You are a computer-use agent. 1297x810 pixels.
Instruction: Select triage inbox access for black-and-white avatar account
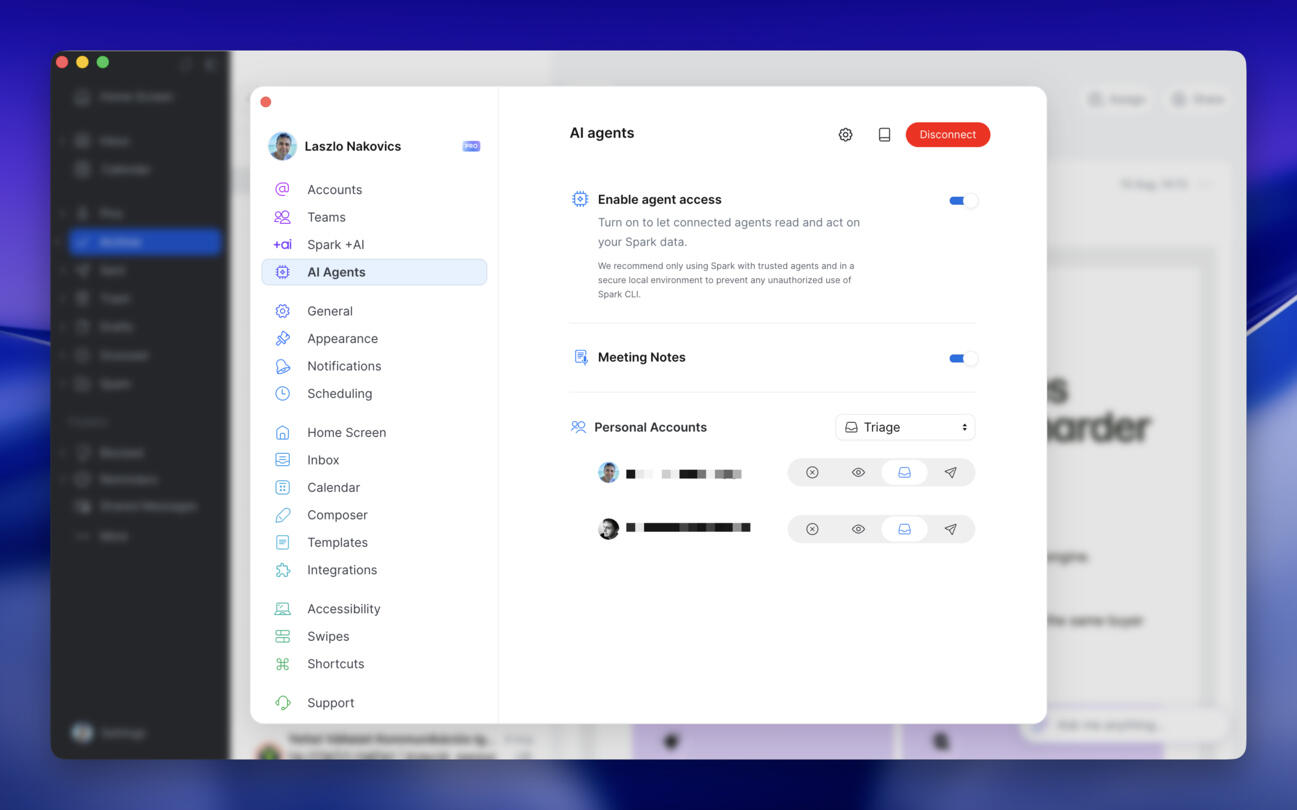(904, 529)
